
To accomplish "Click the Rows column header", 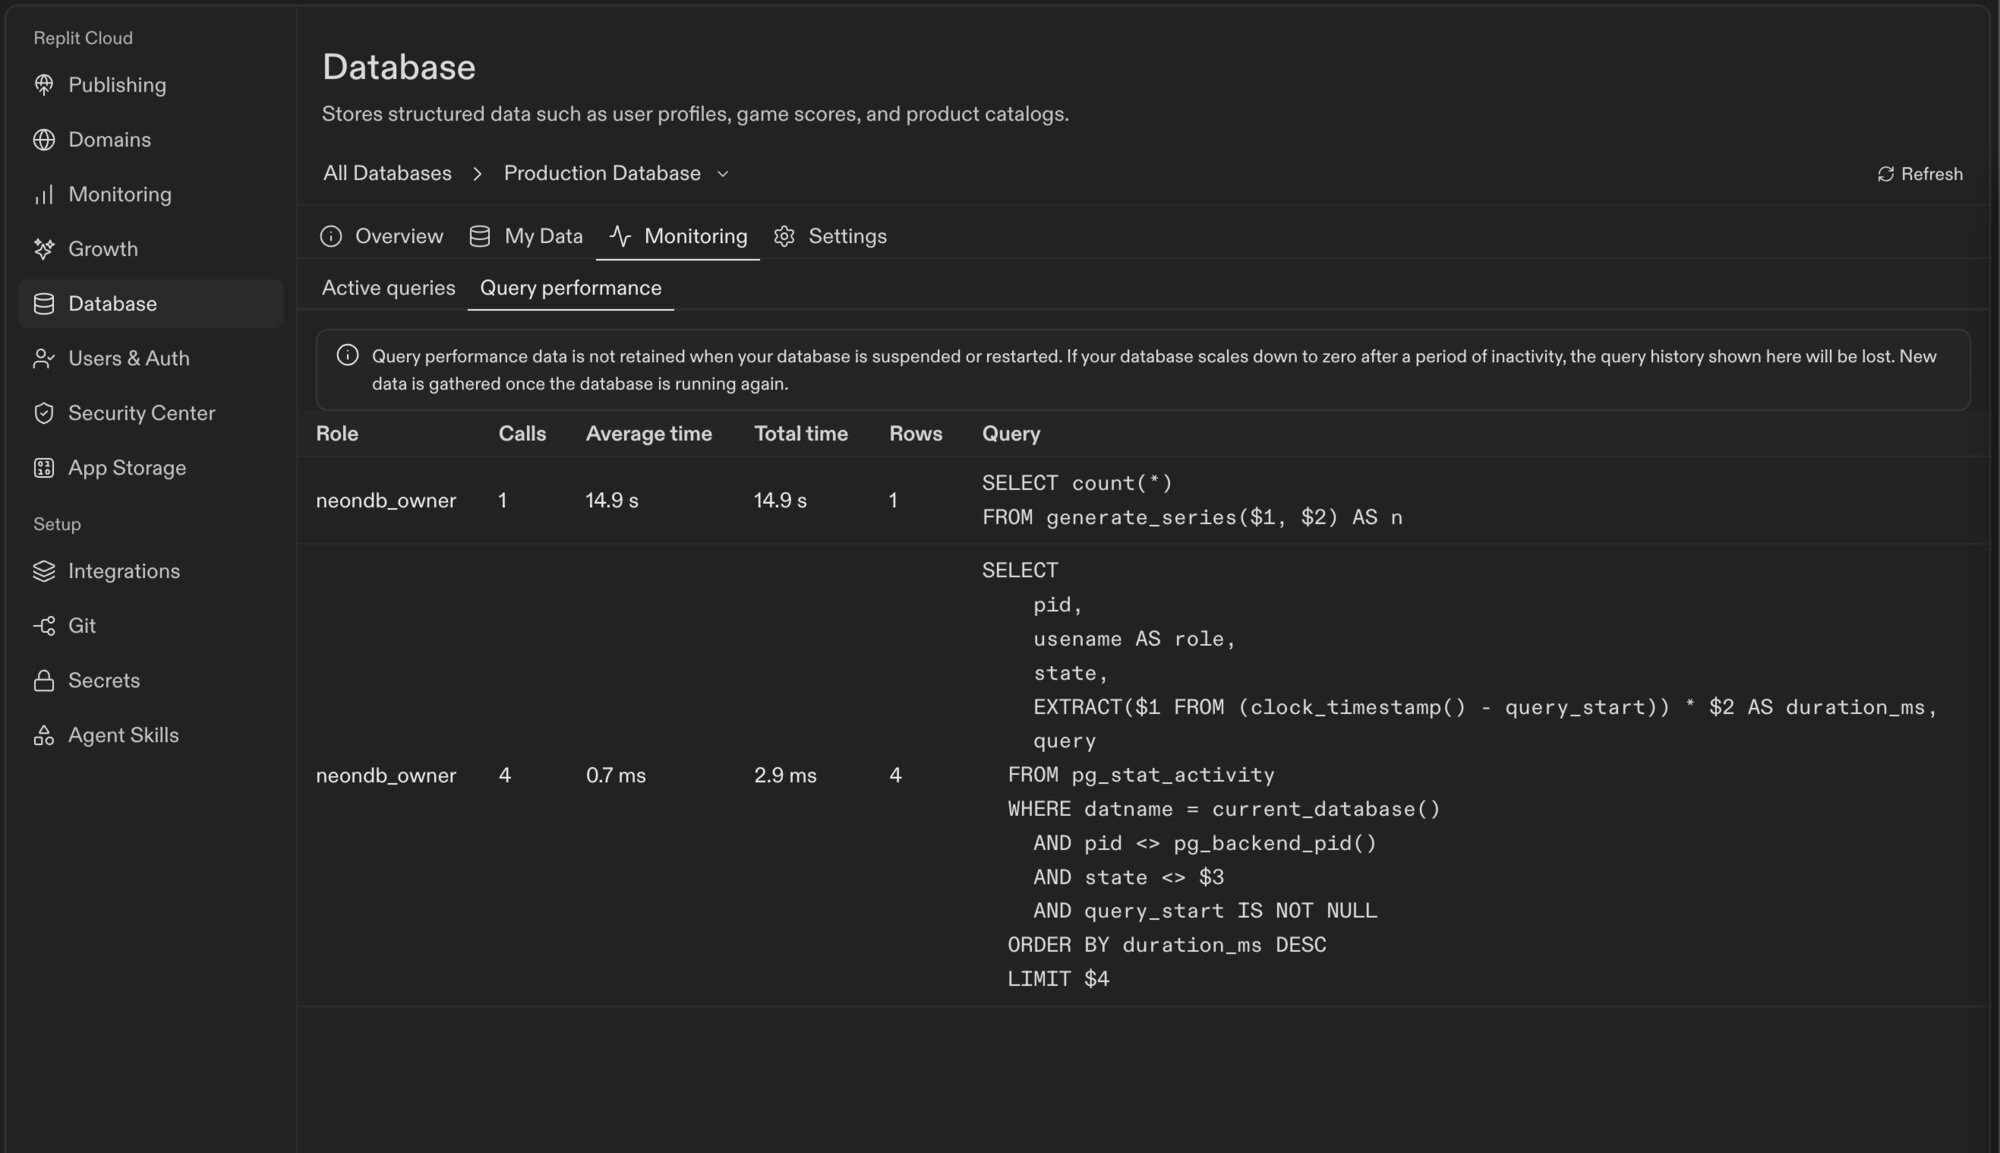I will point(916,434).
